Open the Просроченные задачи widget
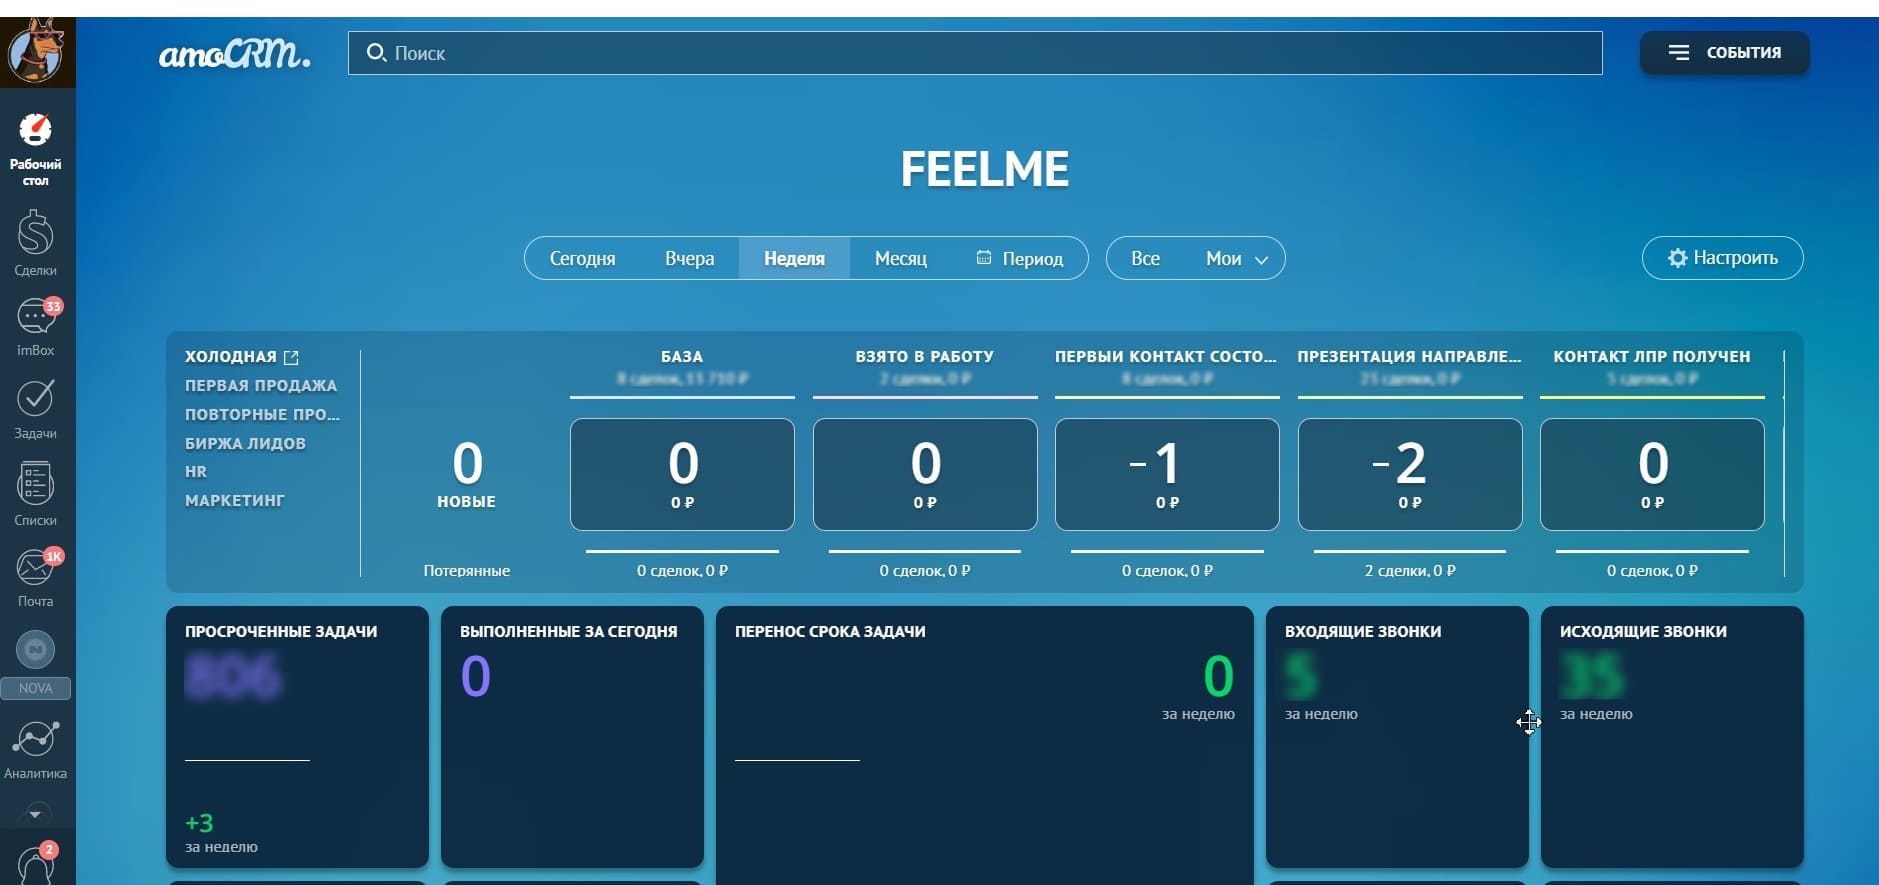This screenshot has height=885, width=1879. click(x=297, y=737)
